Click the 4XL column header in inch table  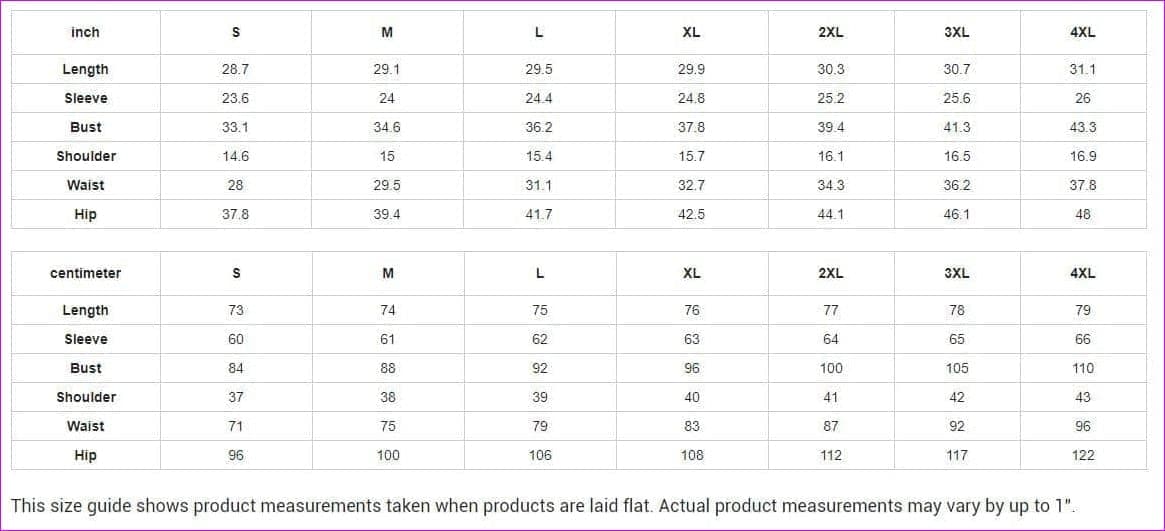1083,33
